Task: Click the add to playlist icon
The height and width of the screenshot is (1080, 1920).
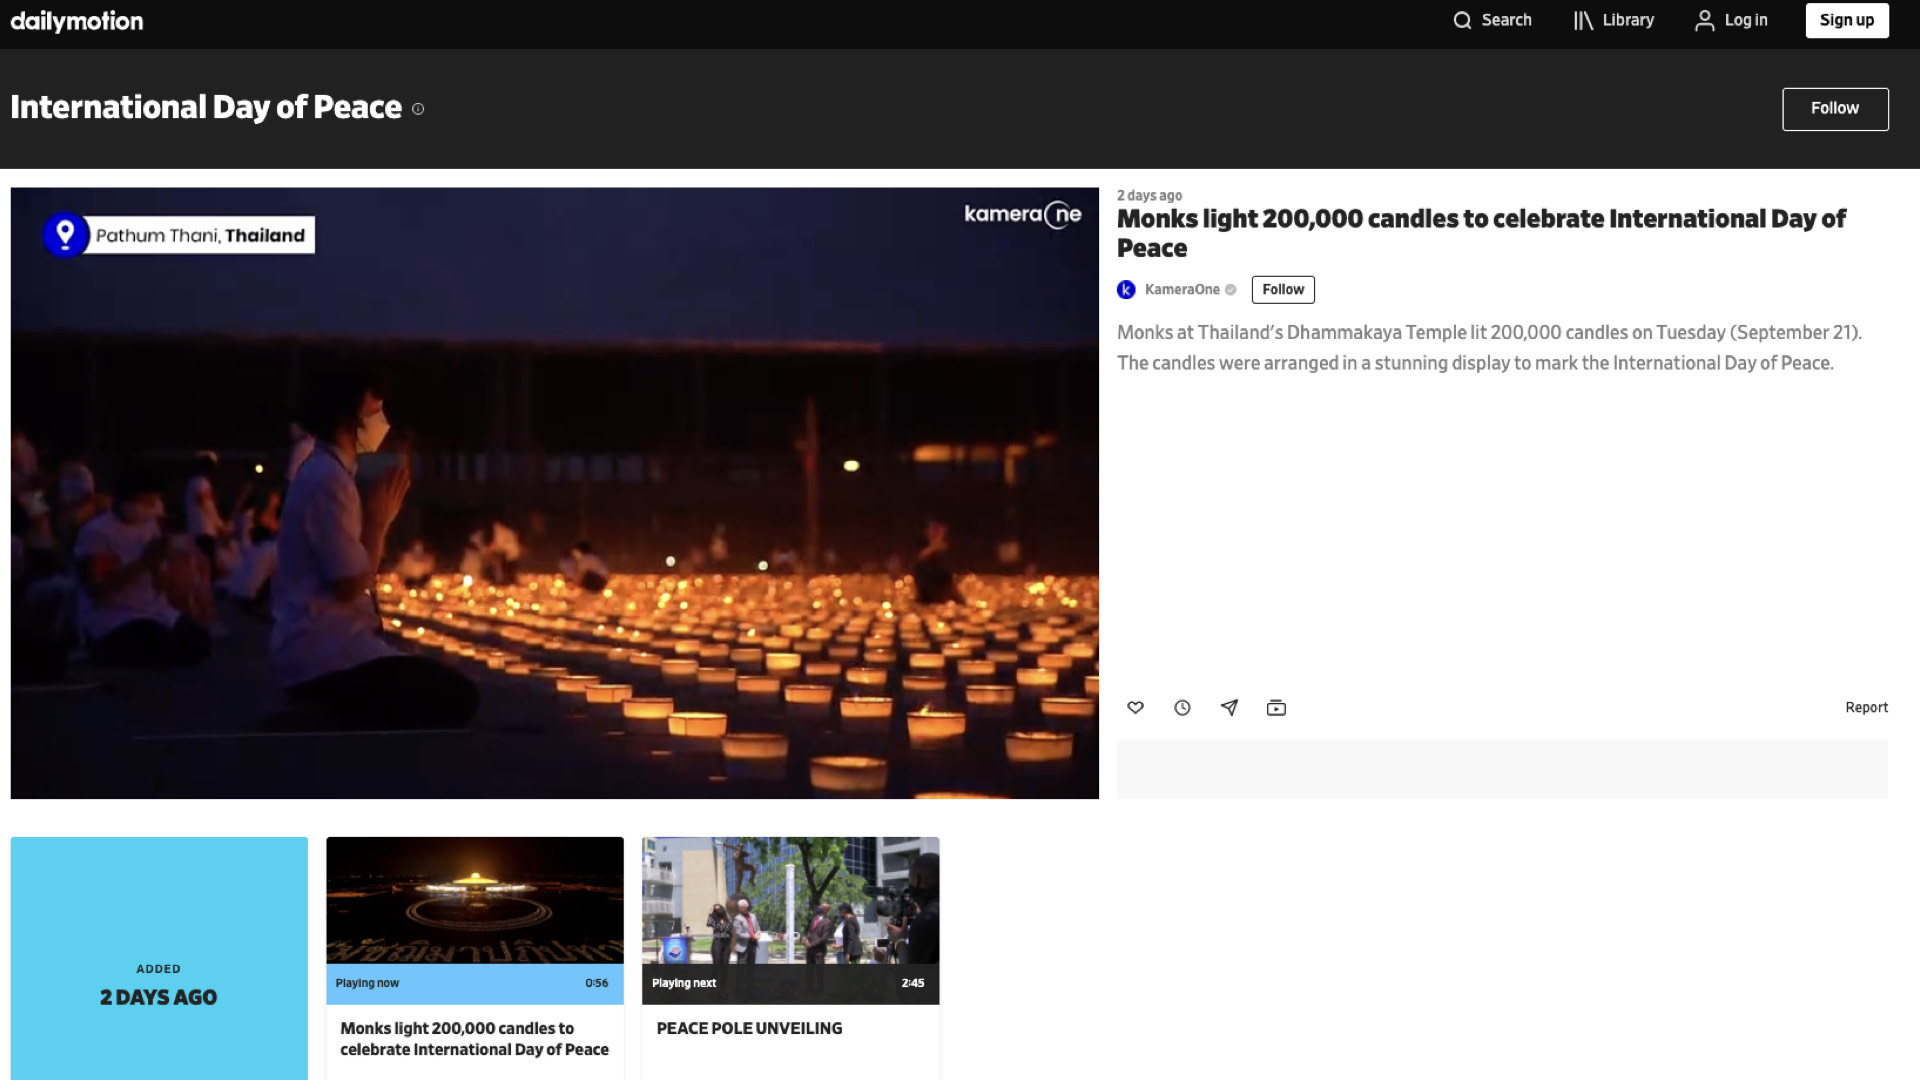Action: (1276, 708)
